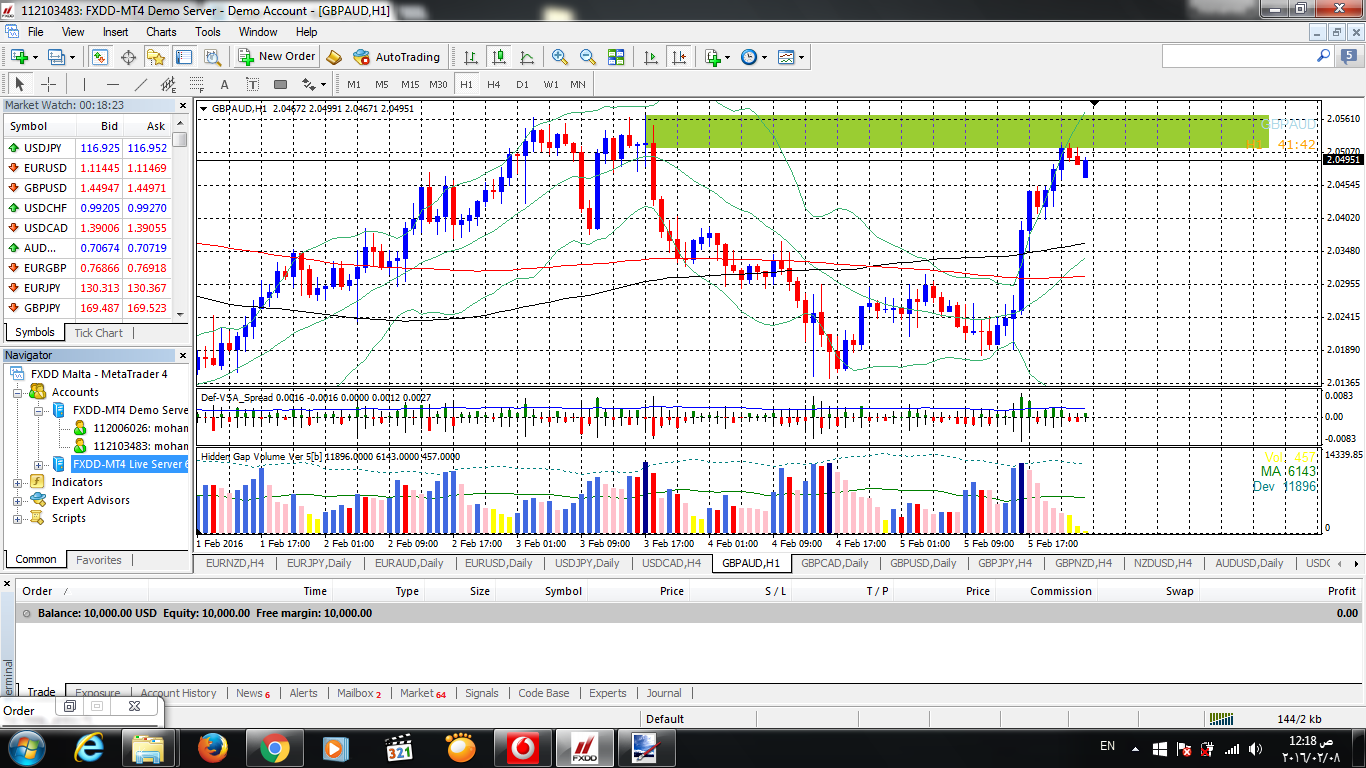Open the GBPCAD,Daily chart tab
Image resolution: width=1366 pixels, height=768 pixels.
[834, 563]
